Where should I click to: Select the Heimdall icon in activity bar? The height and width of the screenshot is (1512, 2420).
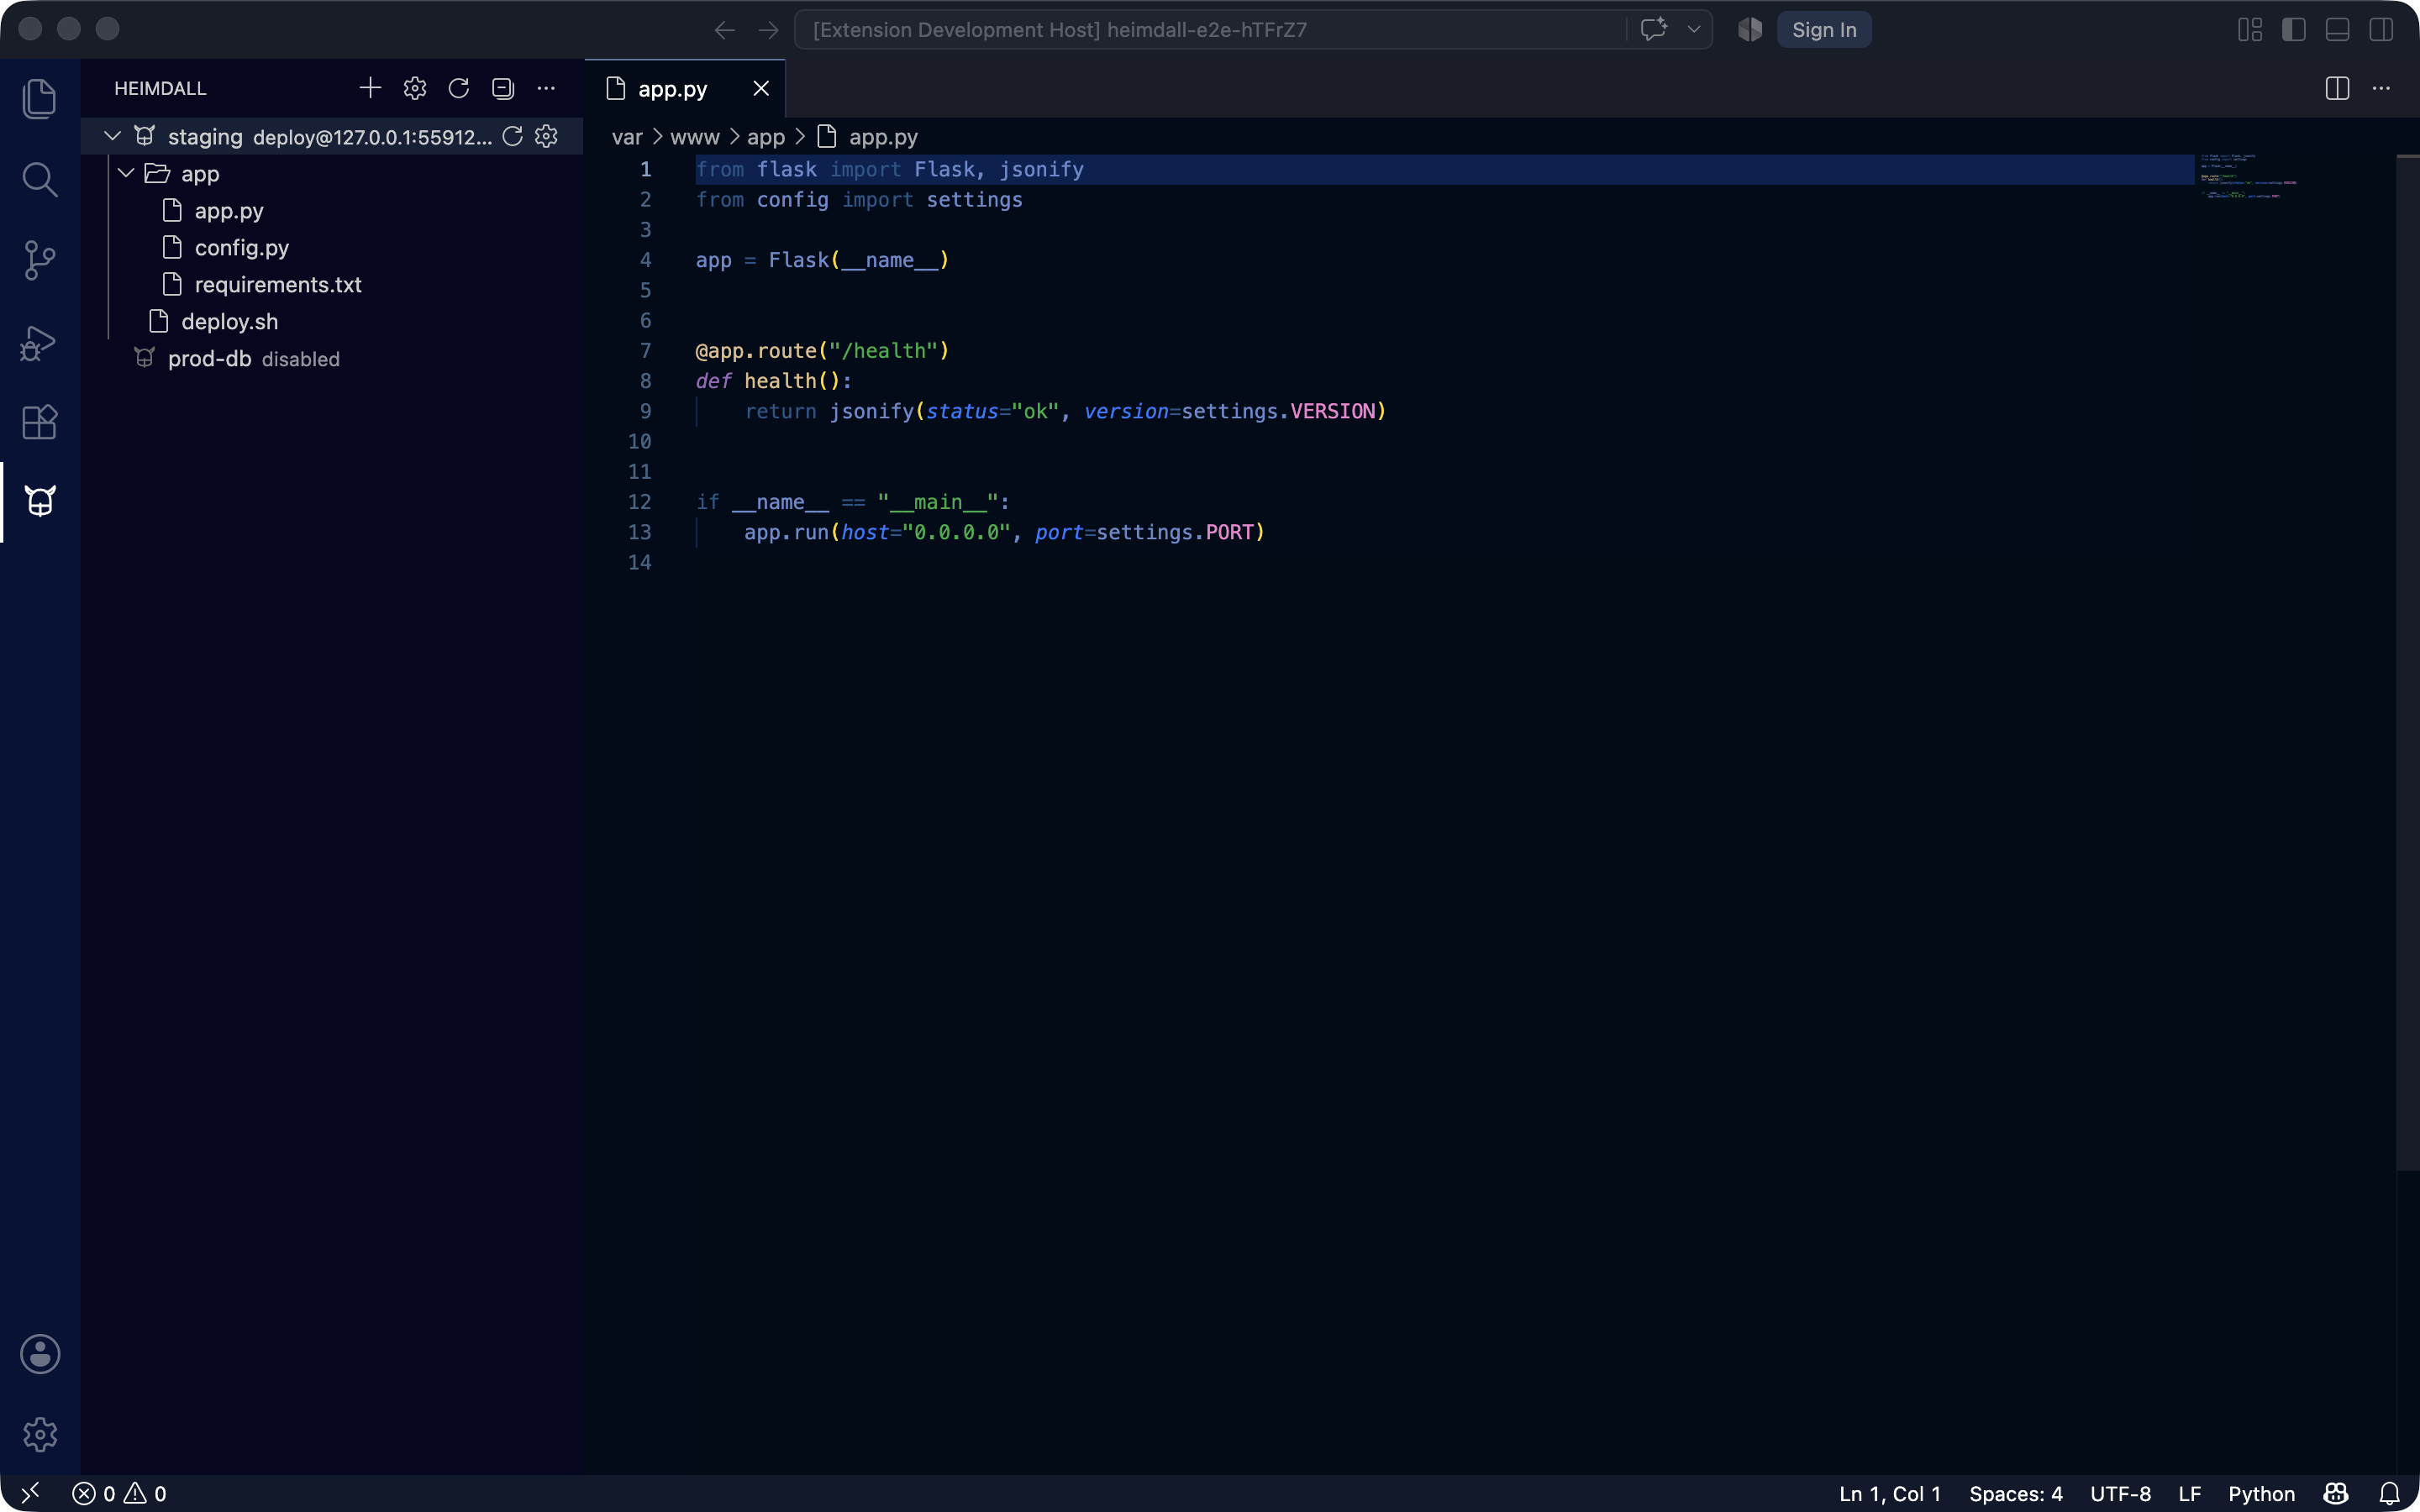coord(40,502)
